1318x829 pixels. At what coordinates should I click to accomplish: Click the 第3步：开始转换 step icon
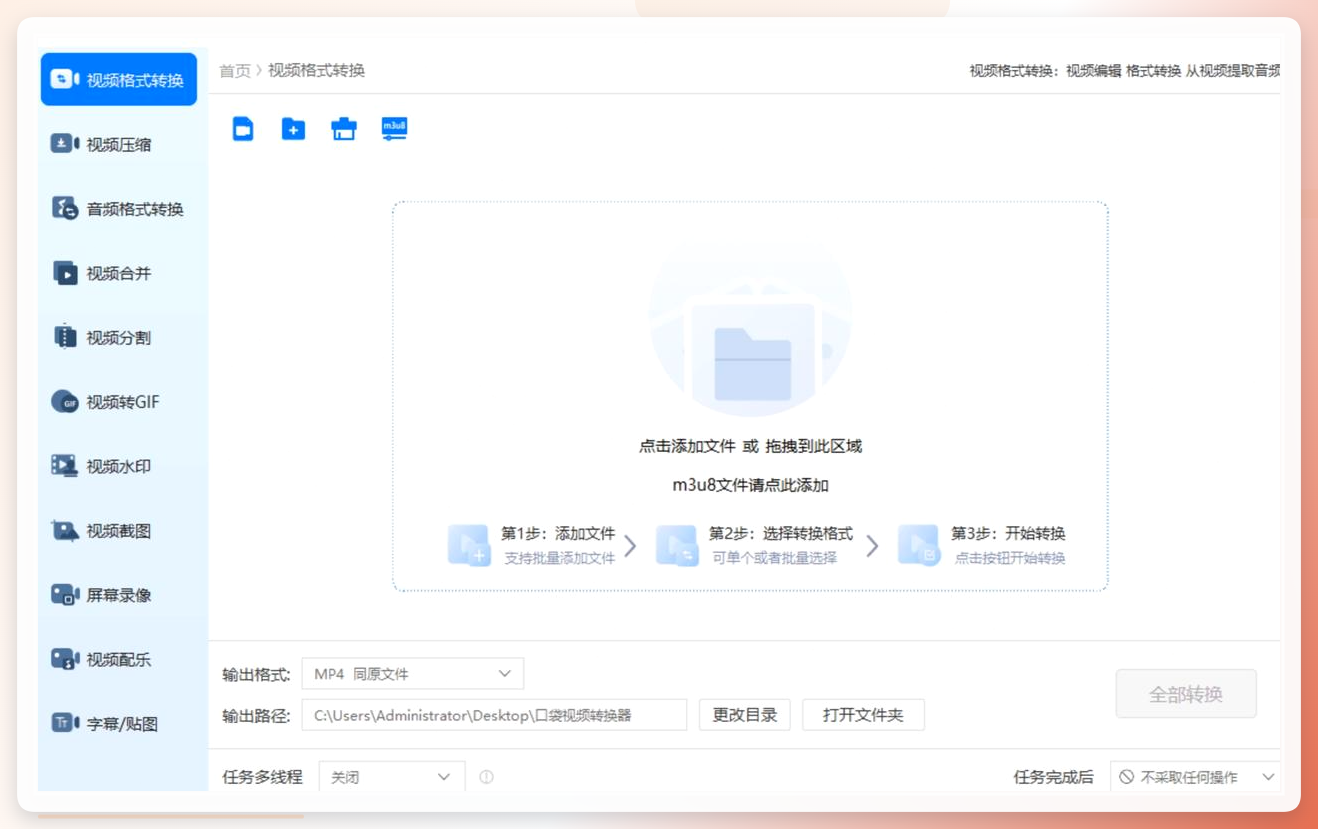pyautogui.click(x=919, y=545)
